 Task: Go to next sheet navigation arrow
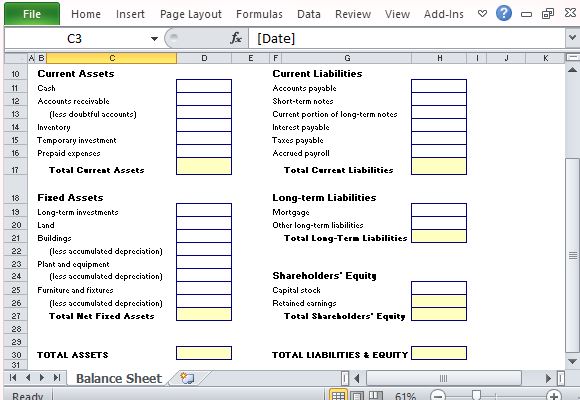point(42,377)
